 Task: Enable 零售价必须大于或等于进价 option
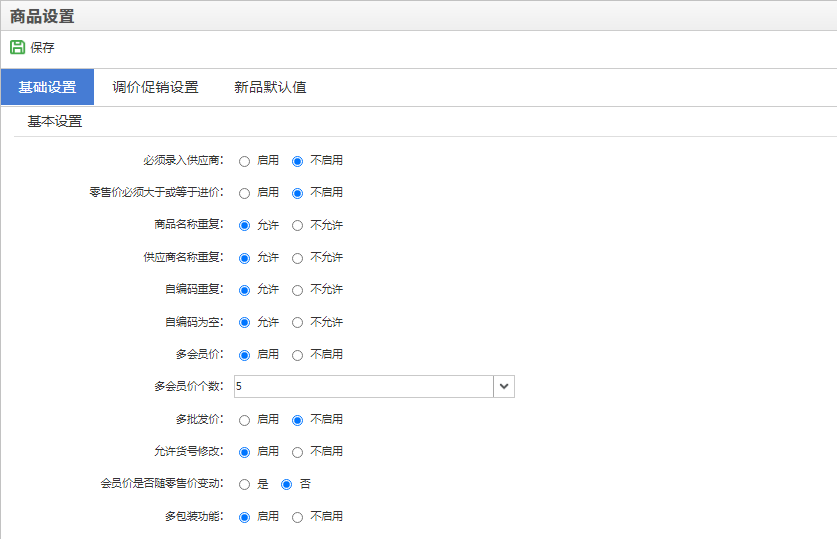[x=244, y=193]
